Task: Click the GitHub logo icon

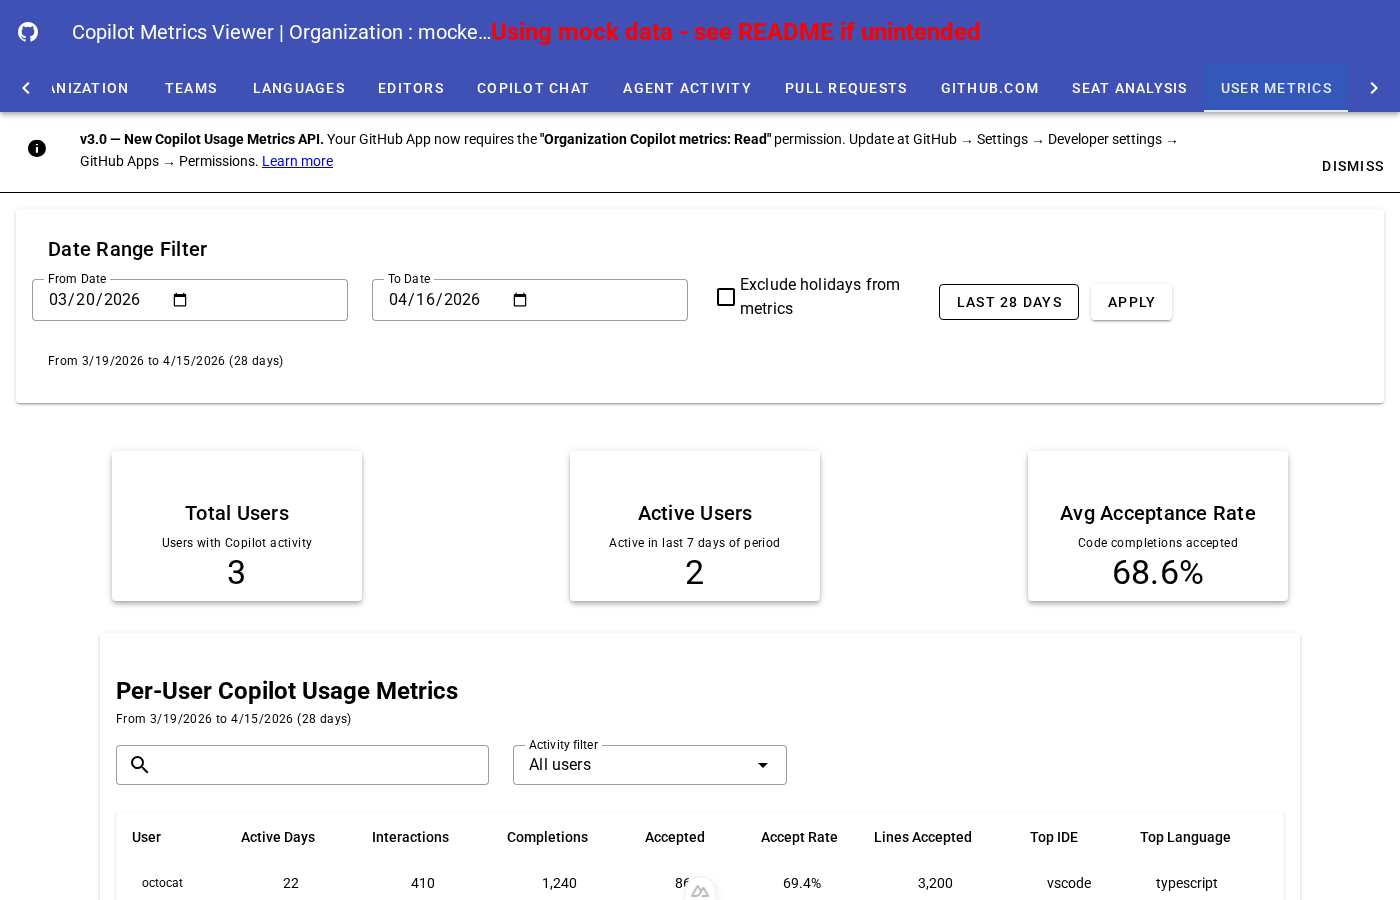Action: [x=28, y=32]
